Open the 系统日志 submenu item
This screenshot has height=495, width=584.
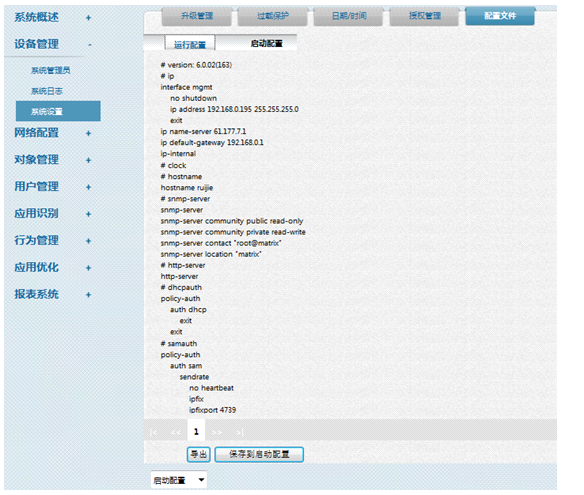click(x=47, y=91)
